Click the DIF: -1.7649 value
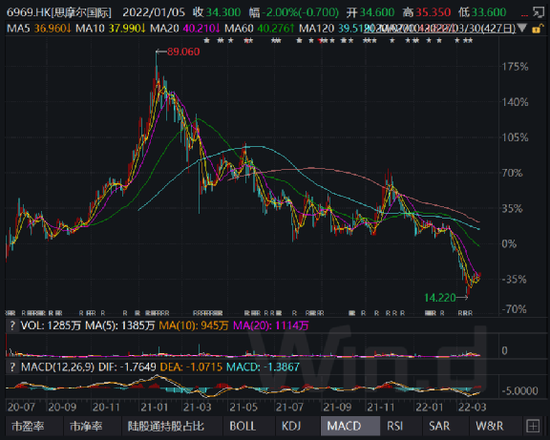550x440 pixels. coord(127,367)
